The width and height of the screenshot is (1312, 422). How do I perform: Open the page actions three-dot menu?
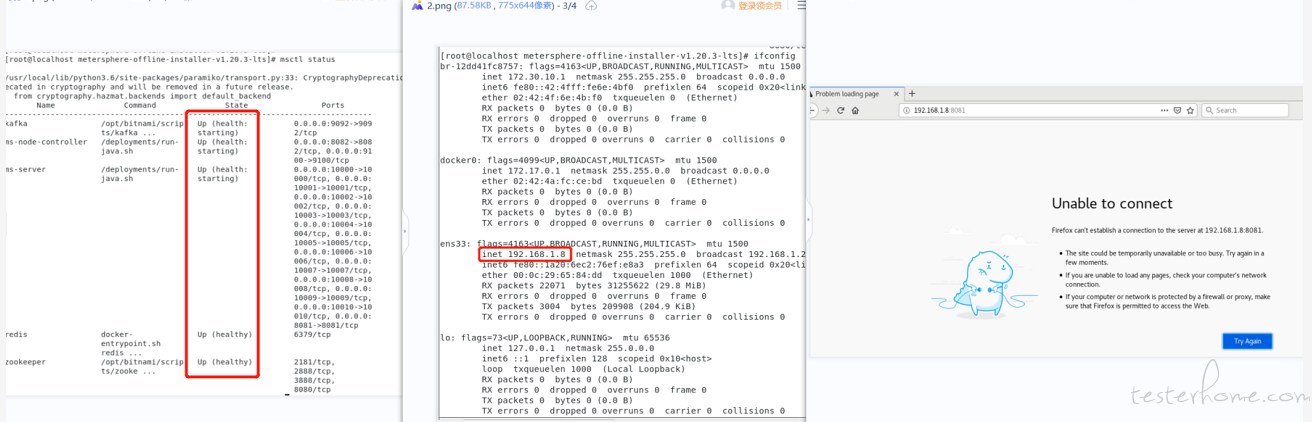tap(1164, 110)
